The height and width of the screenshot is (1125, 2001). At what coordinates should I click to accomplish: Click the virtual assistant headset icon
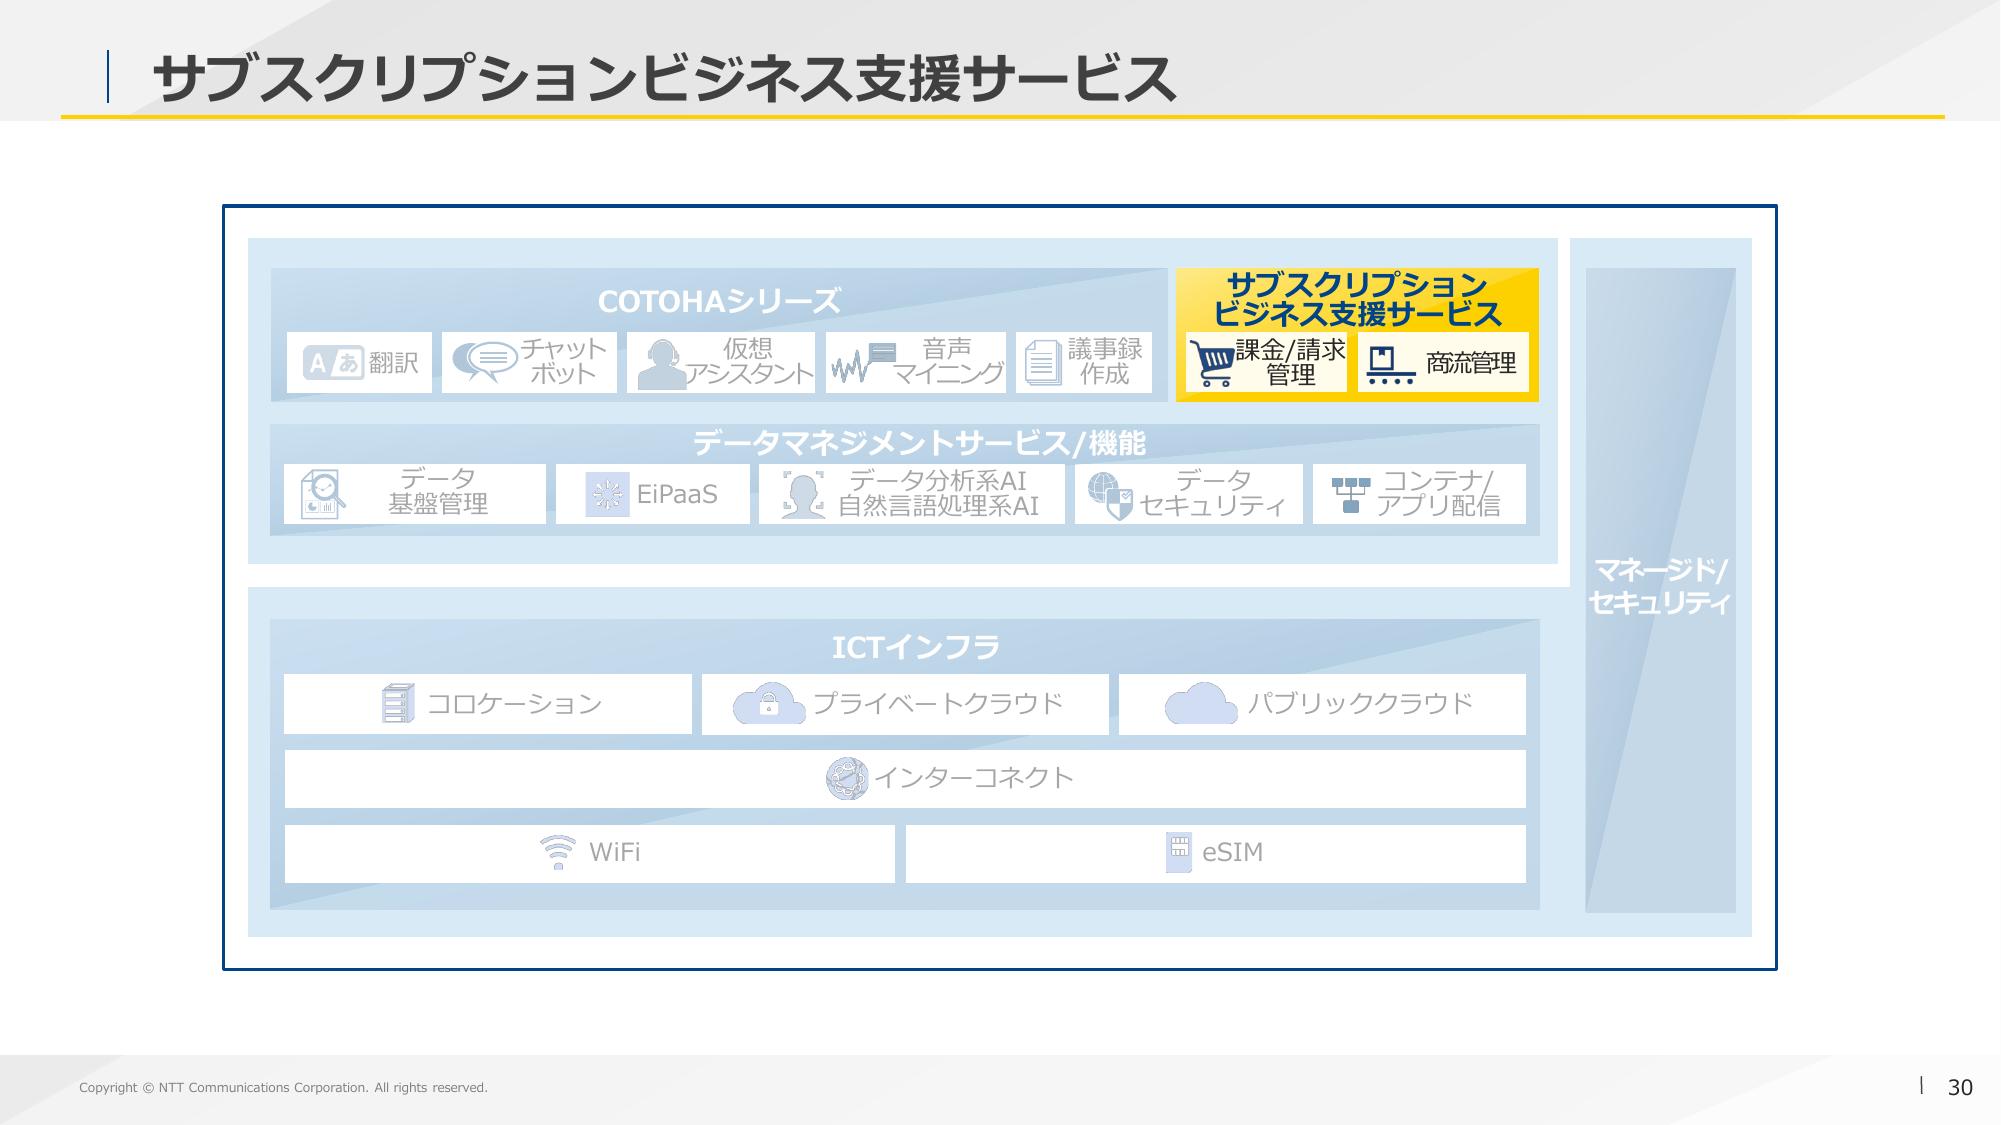(660, 364)
